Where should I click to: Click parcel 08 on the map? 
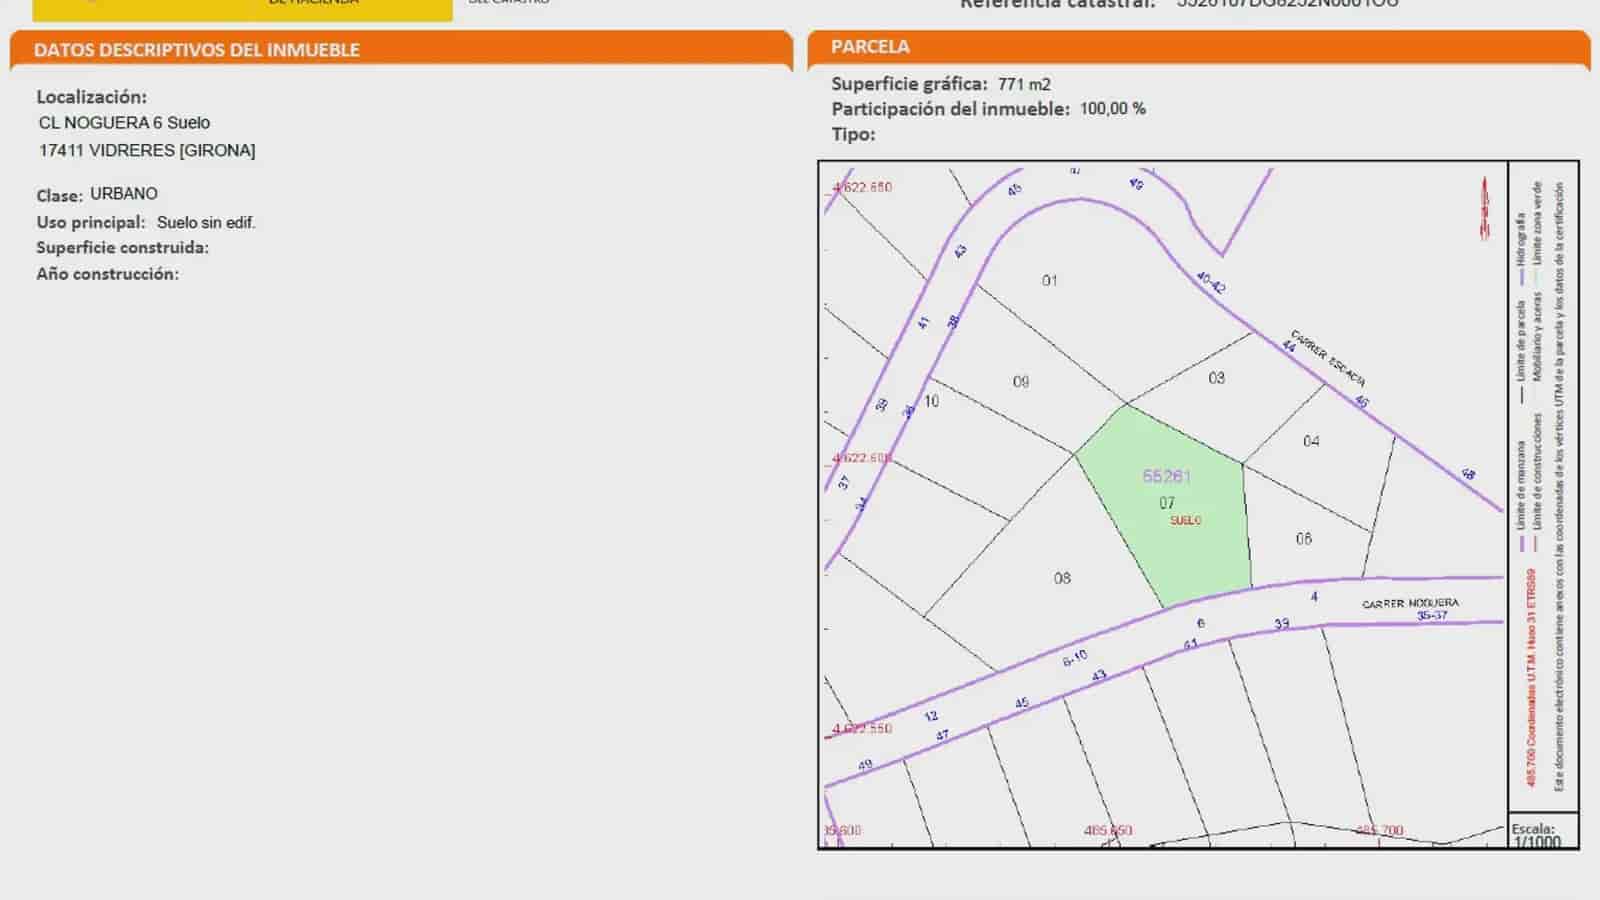click(x=1062, y=577)
